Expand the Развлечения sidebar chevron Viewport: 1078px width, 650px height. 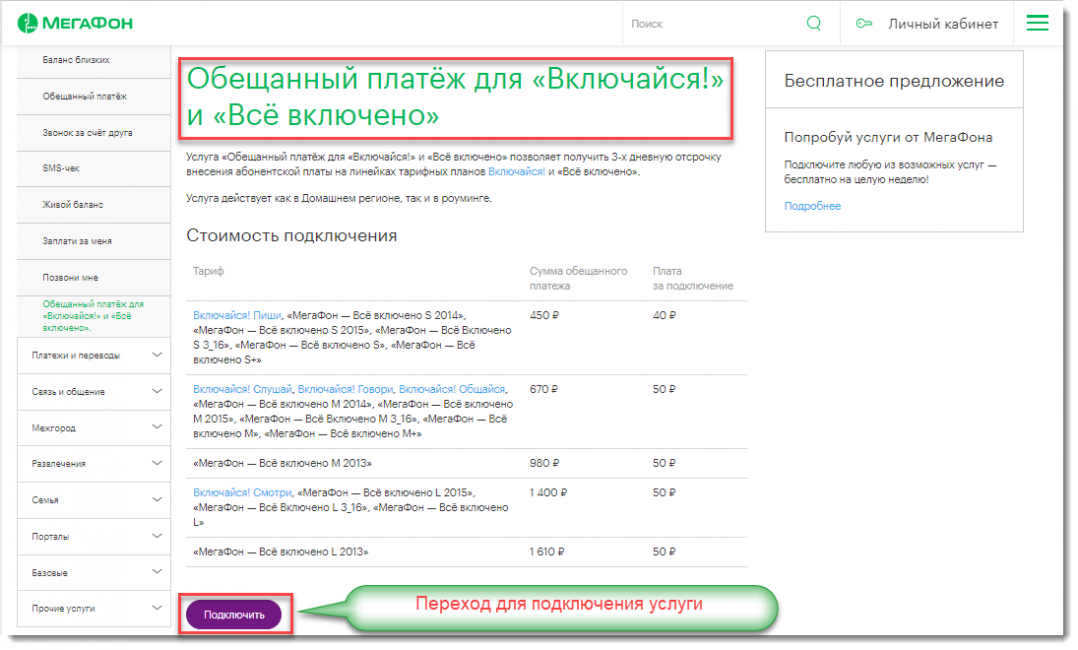(157, 463)
